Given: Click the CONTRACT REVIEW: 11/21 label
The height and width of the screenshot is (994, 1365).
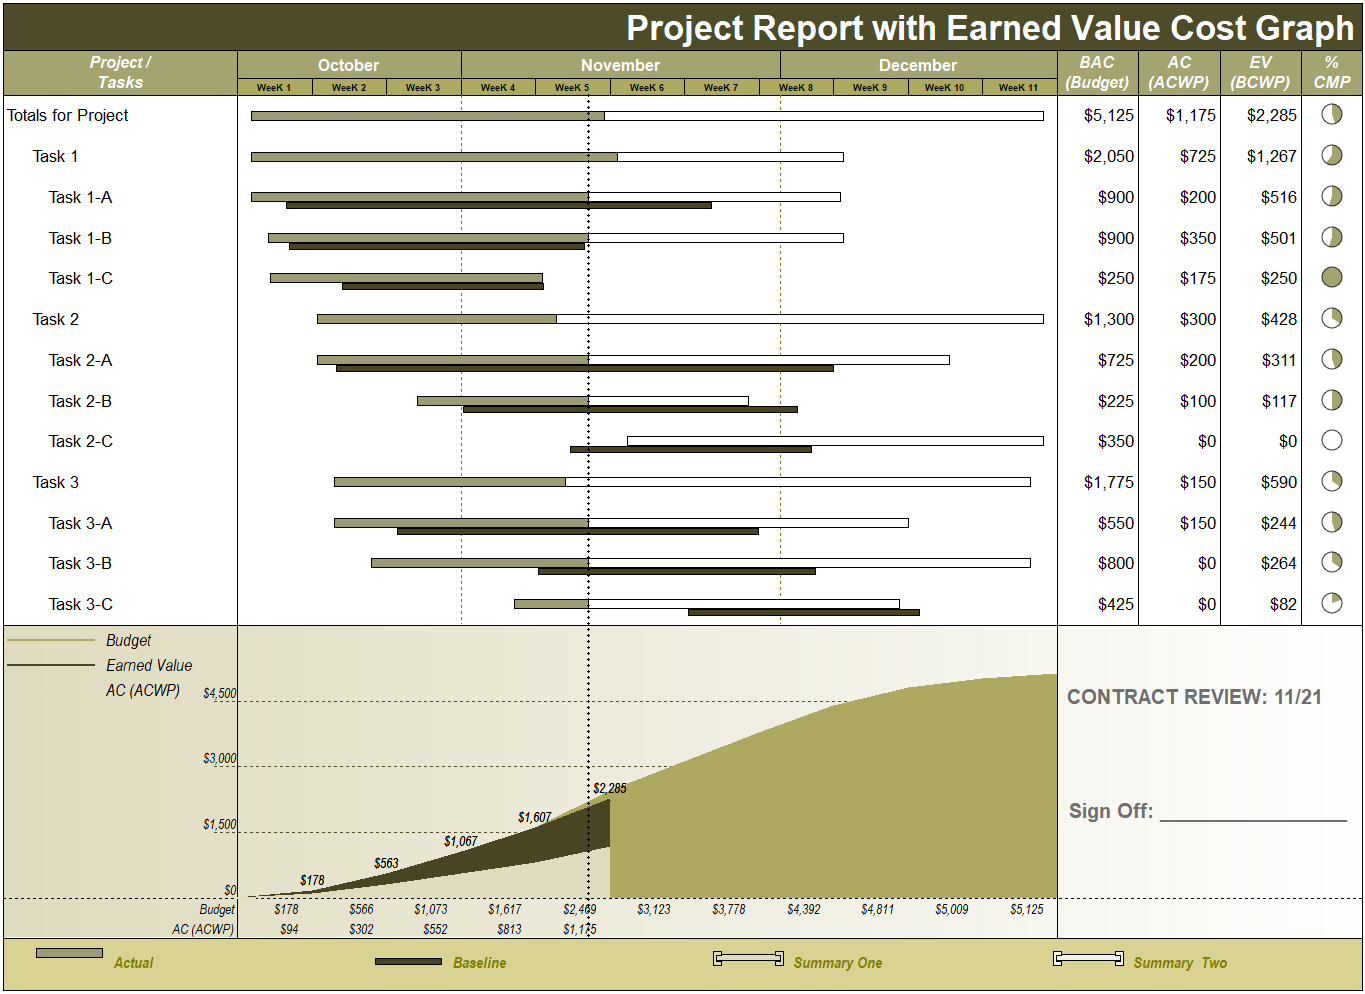Looking at the screenshot, I should (x=1196, y=697).
